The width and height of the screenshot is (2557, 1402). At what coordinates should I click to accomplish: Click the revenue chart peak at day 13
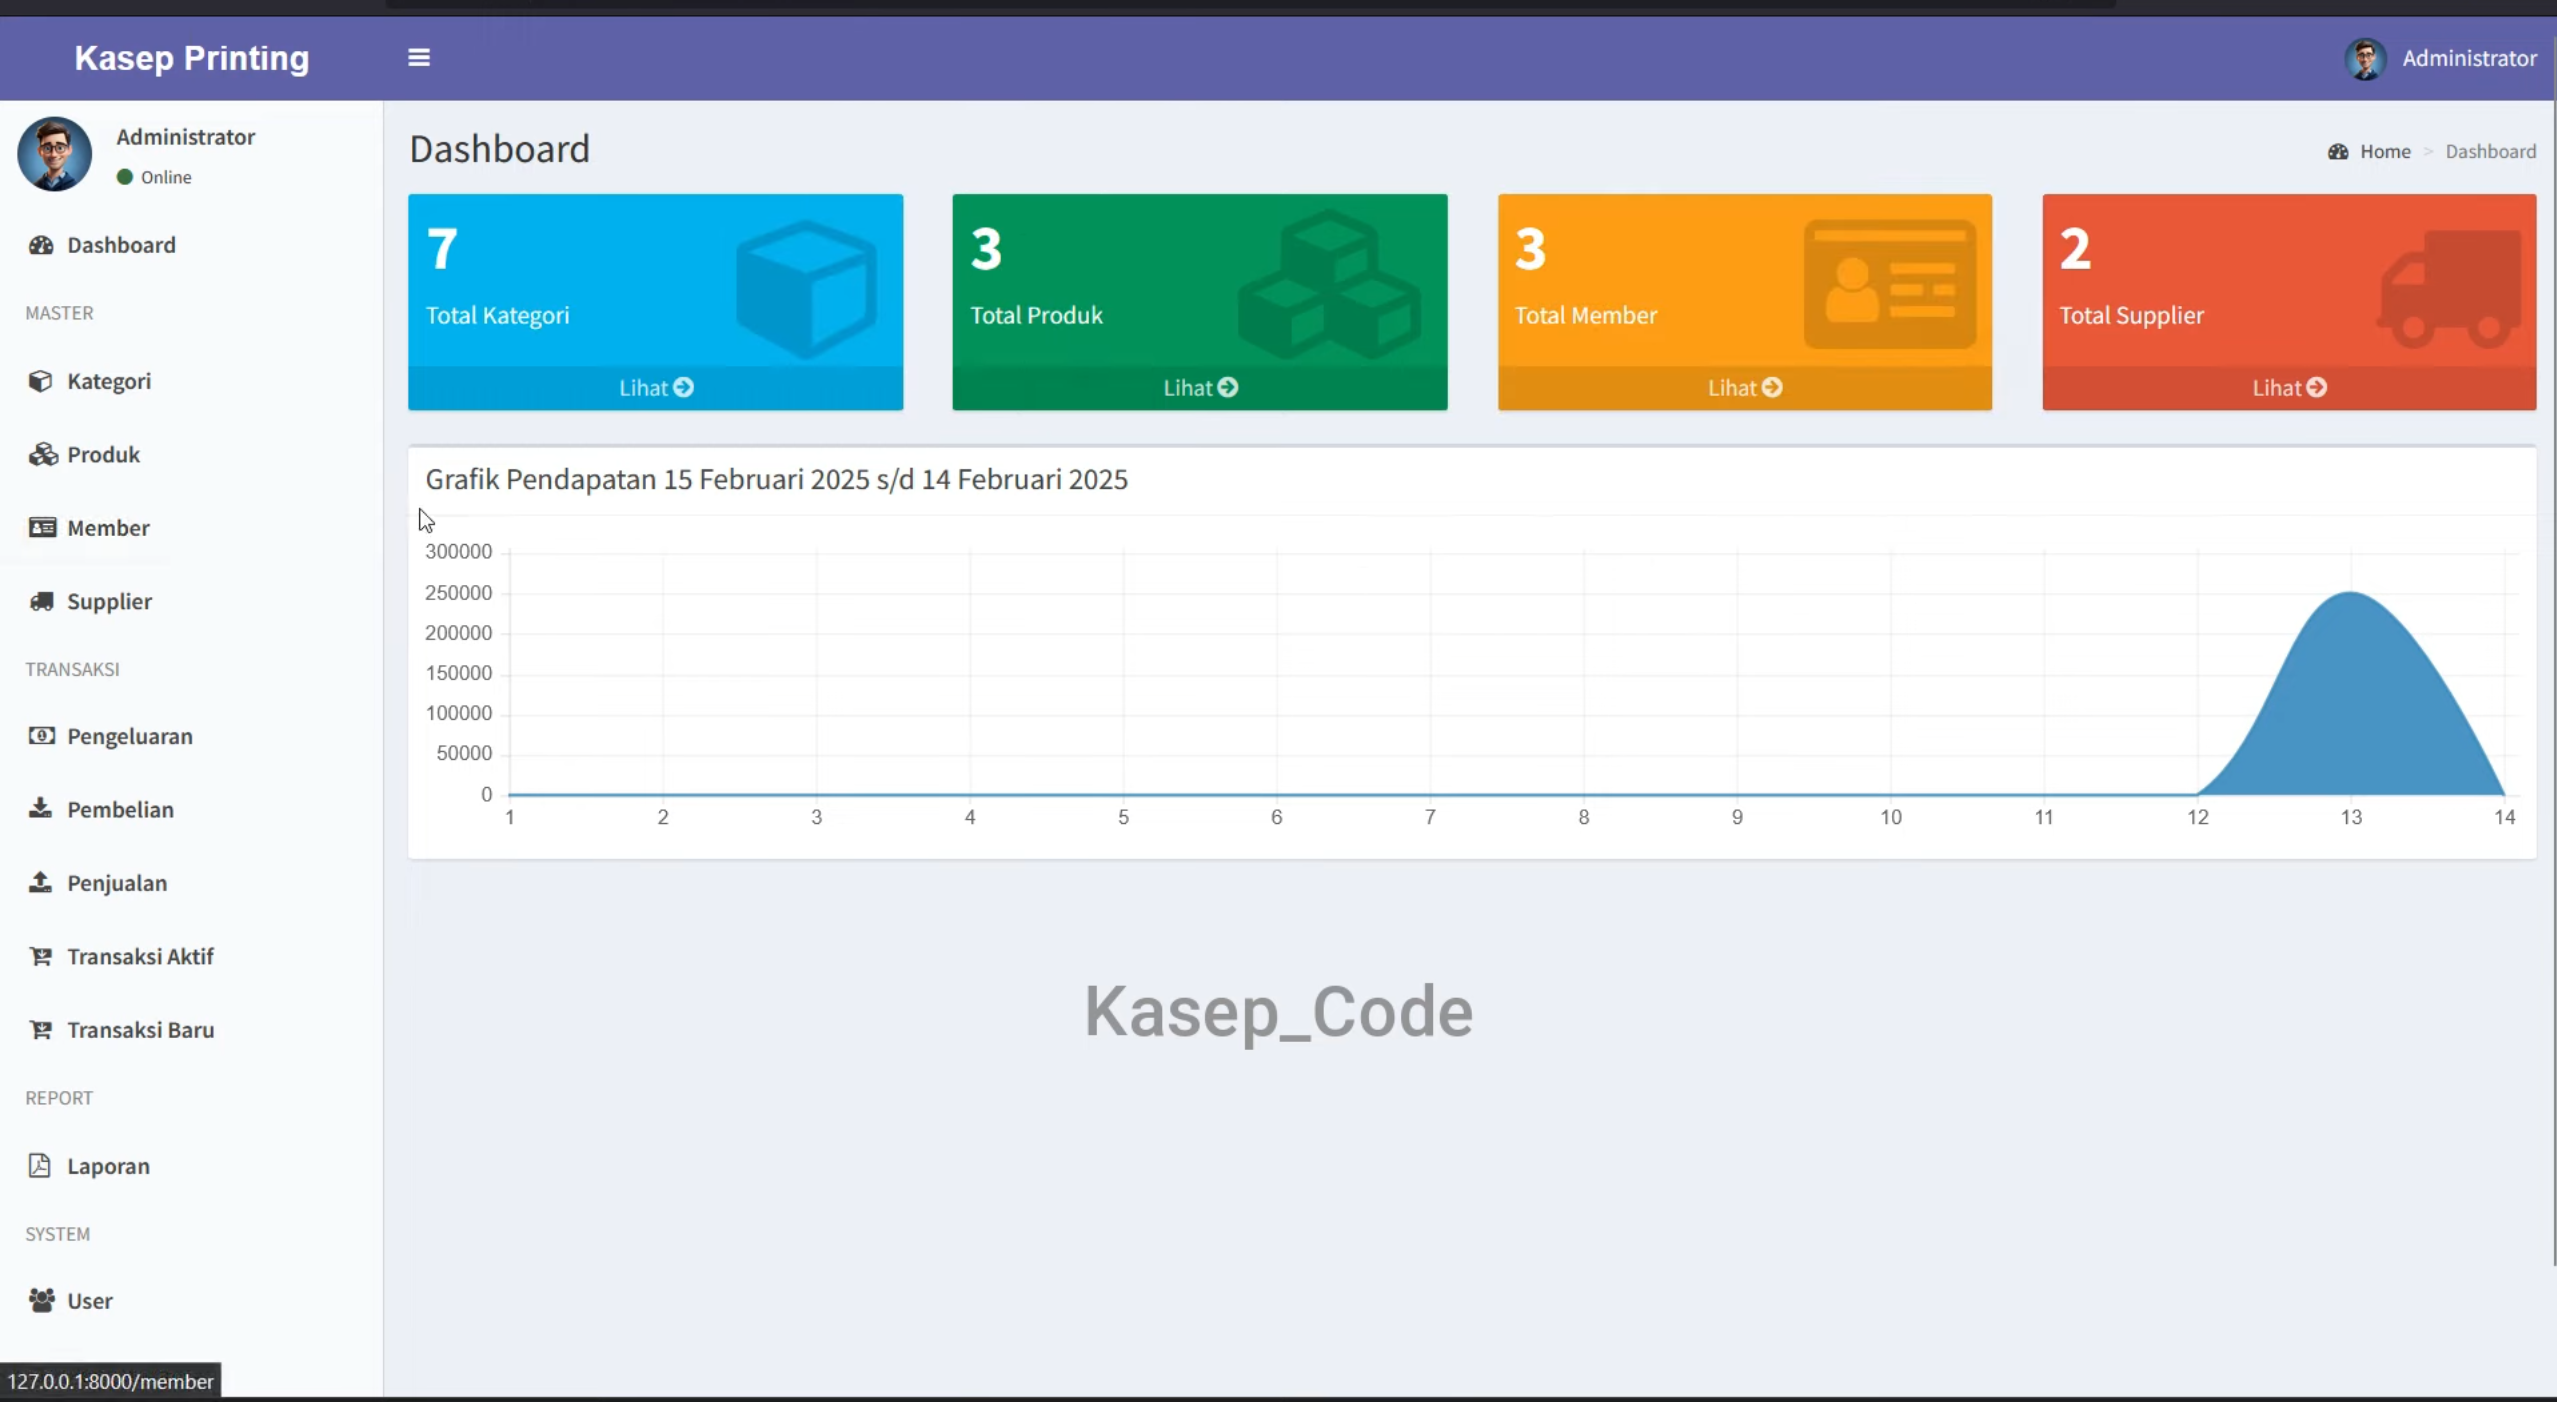pyautogui.click(x=2351, y=593)
